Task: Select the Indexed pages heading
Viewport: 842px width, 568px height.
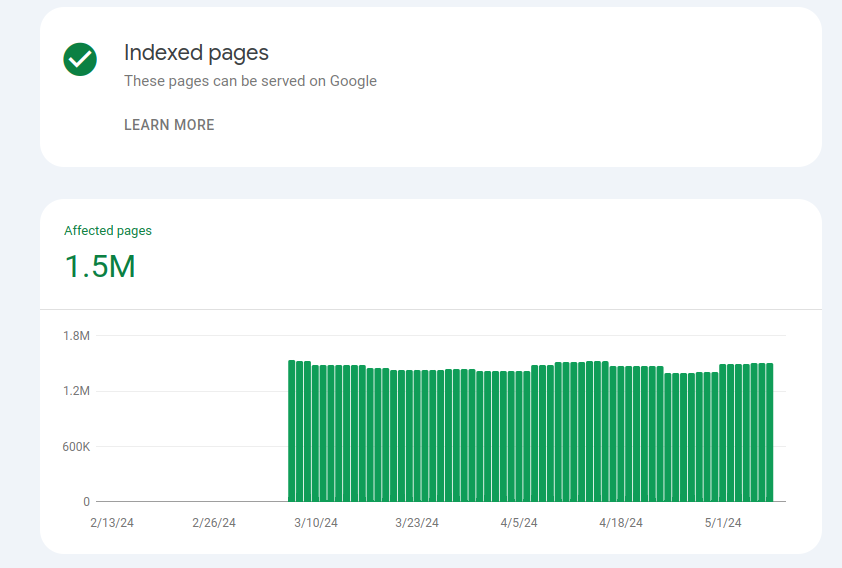Action: point(196,53)
